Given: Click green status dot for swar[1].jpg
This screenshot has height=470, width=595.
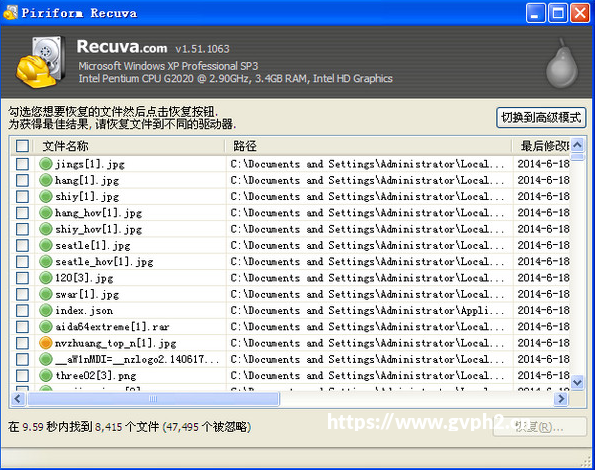Looking at the screenshot, I should tap(46, 294).
